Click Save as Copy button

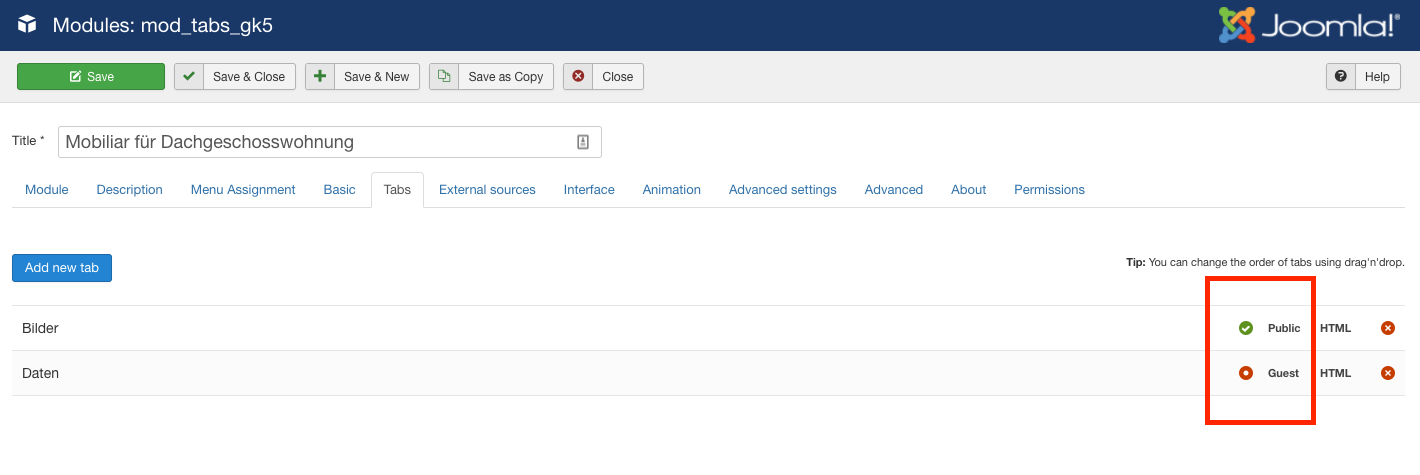coord(491,77)
